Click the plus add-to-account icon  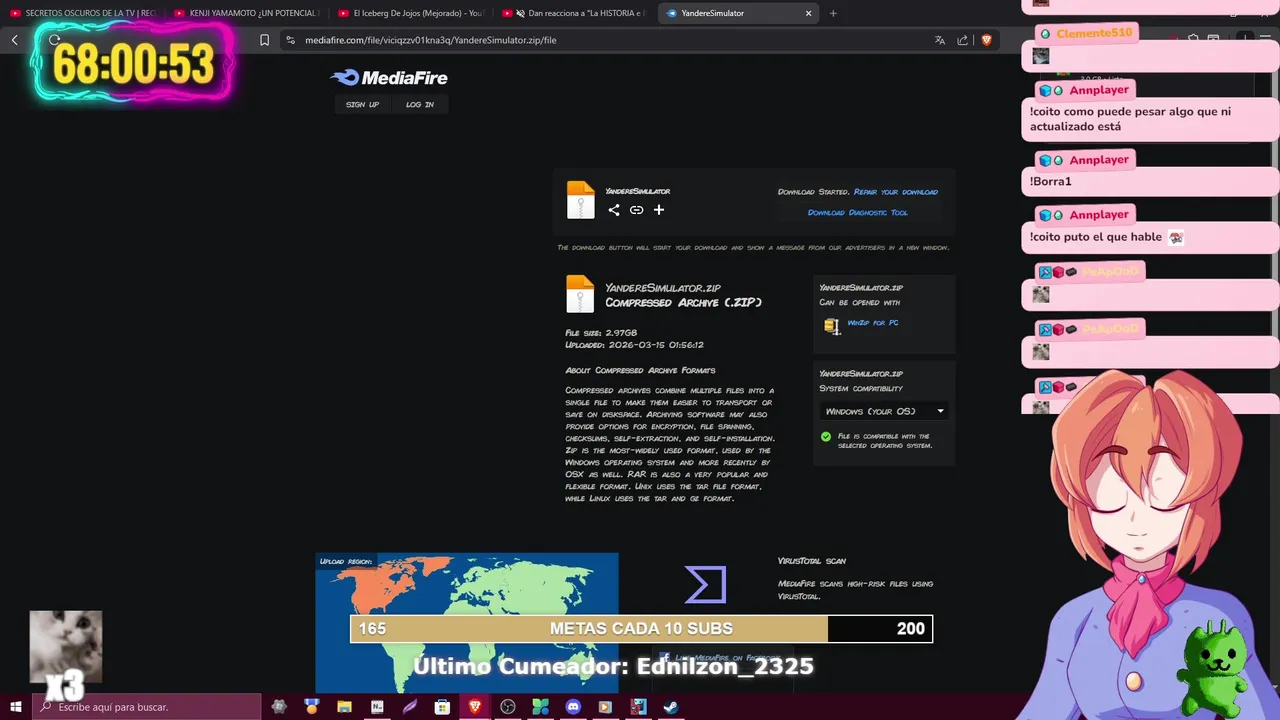659,210
